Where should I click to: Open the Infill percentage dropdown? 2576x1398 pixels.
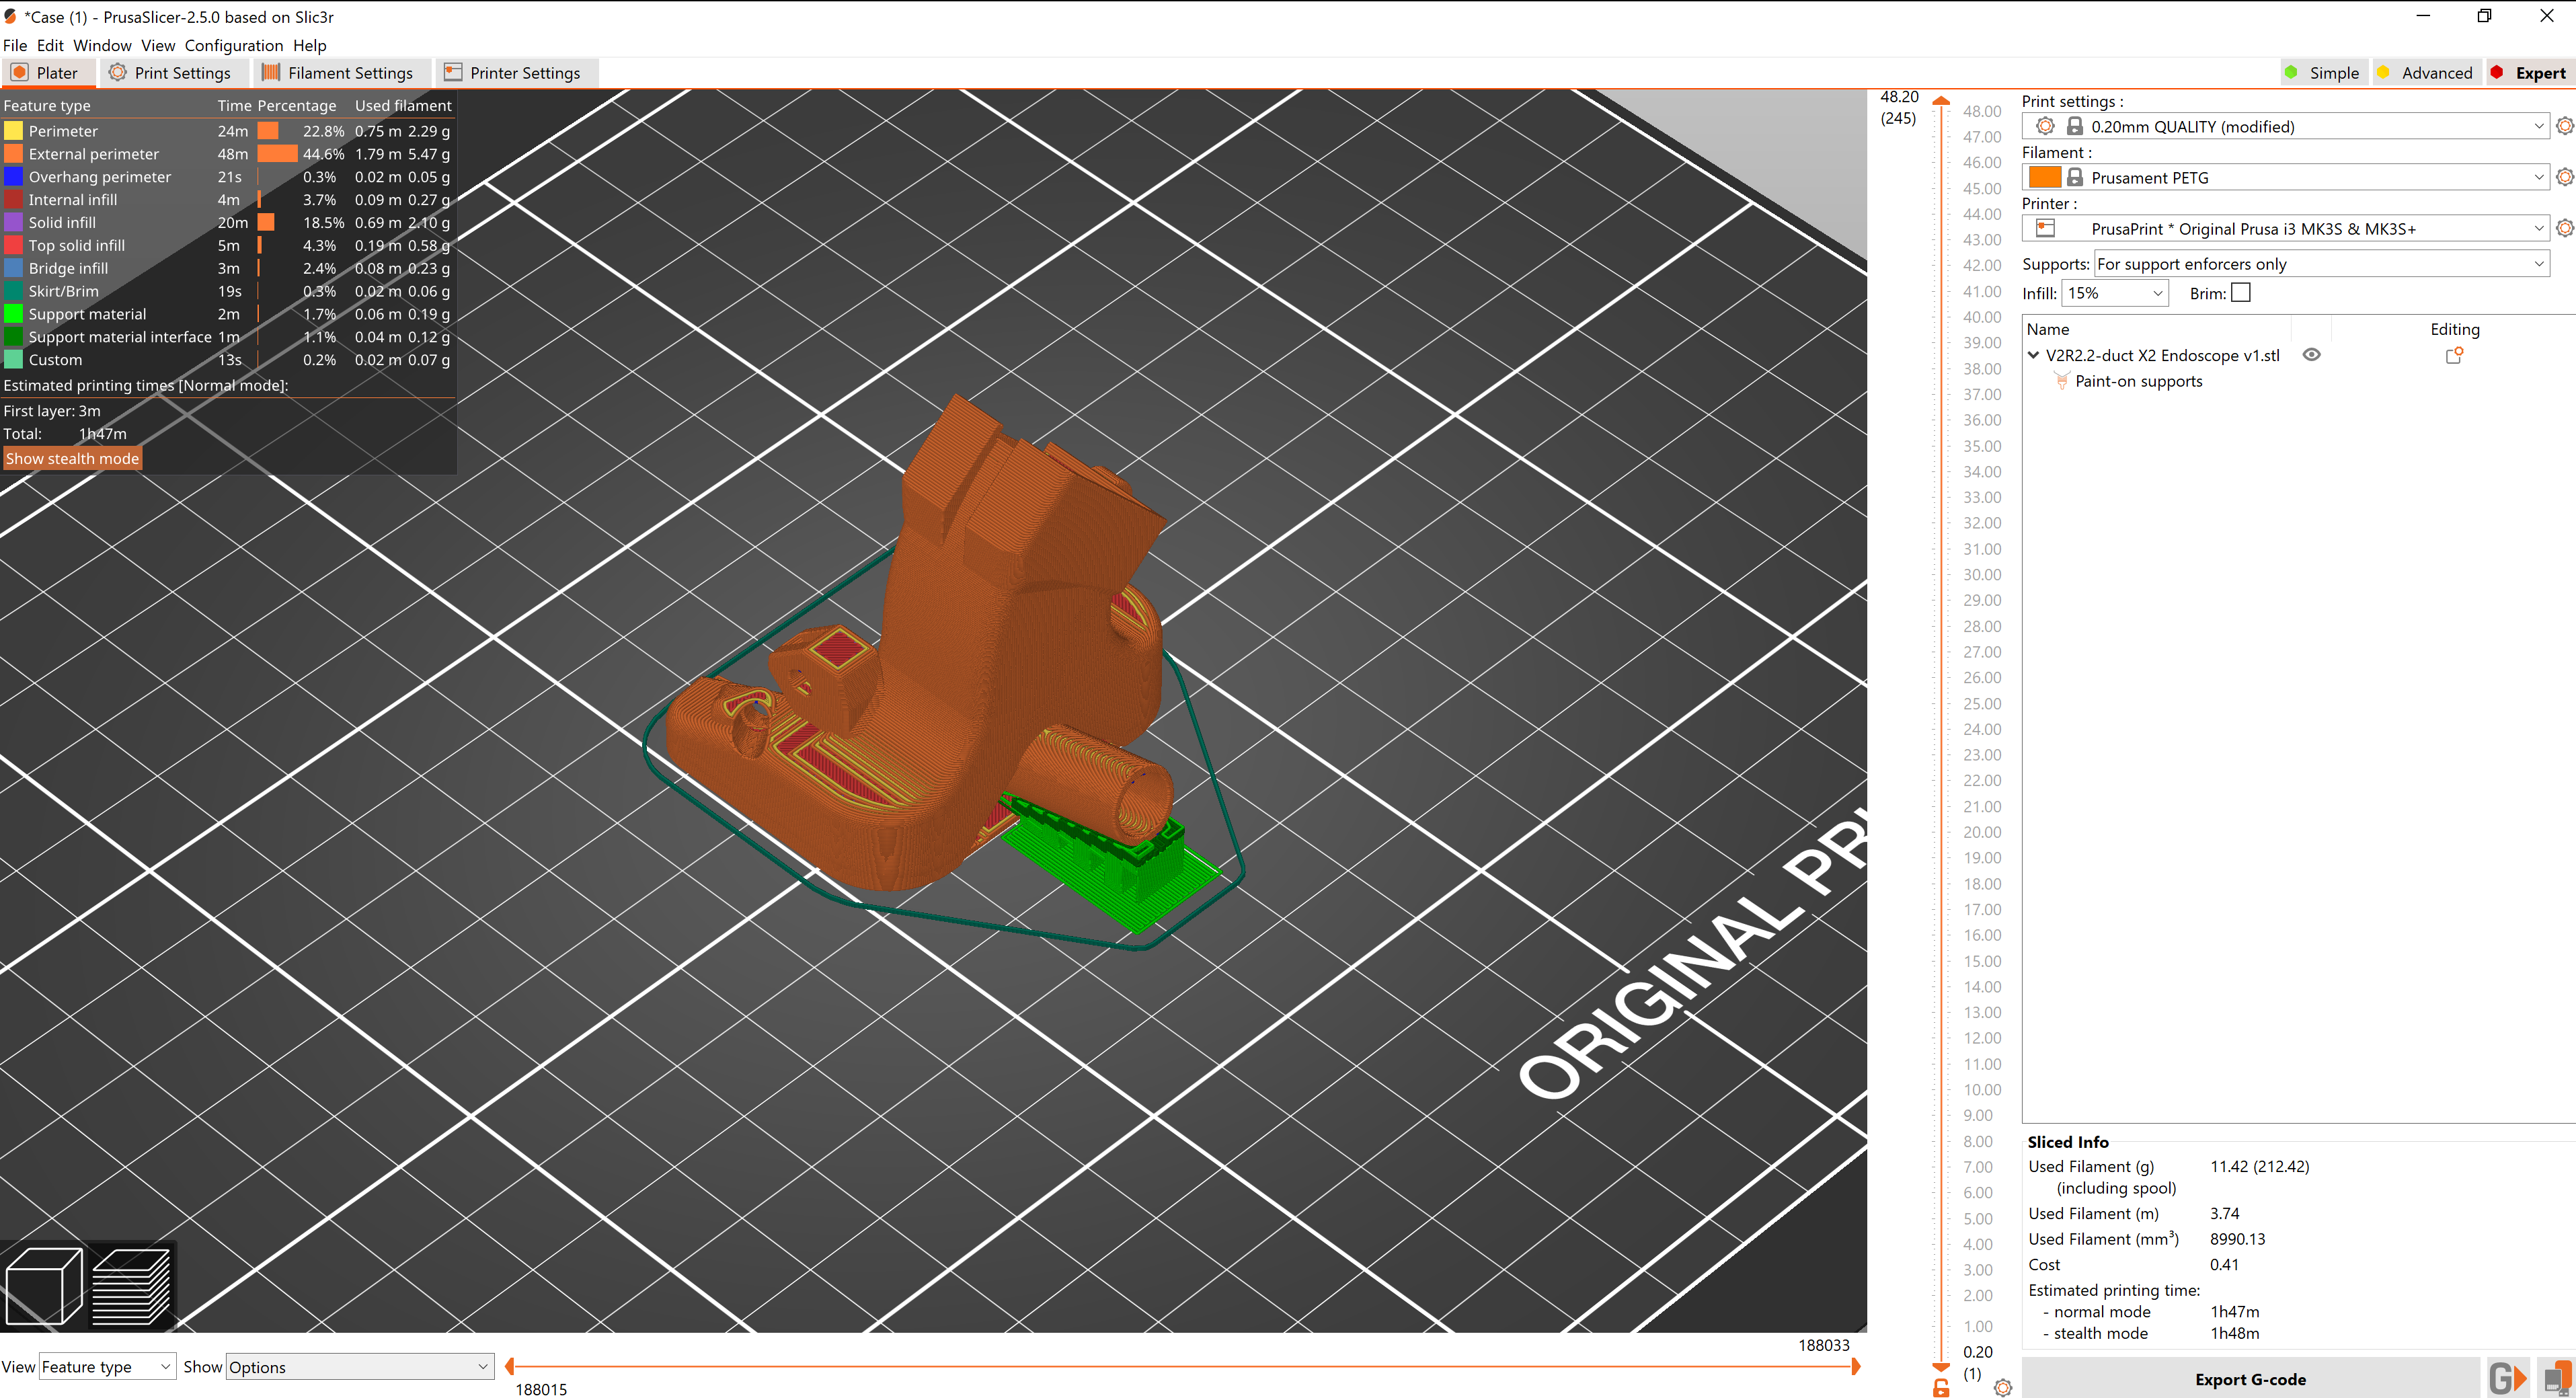tap(2115, 293)
